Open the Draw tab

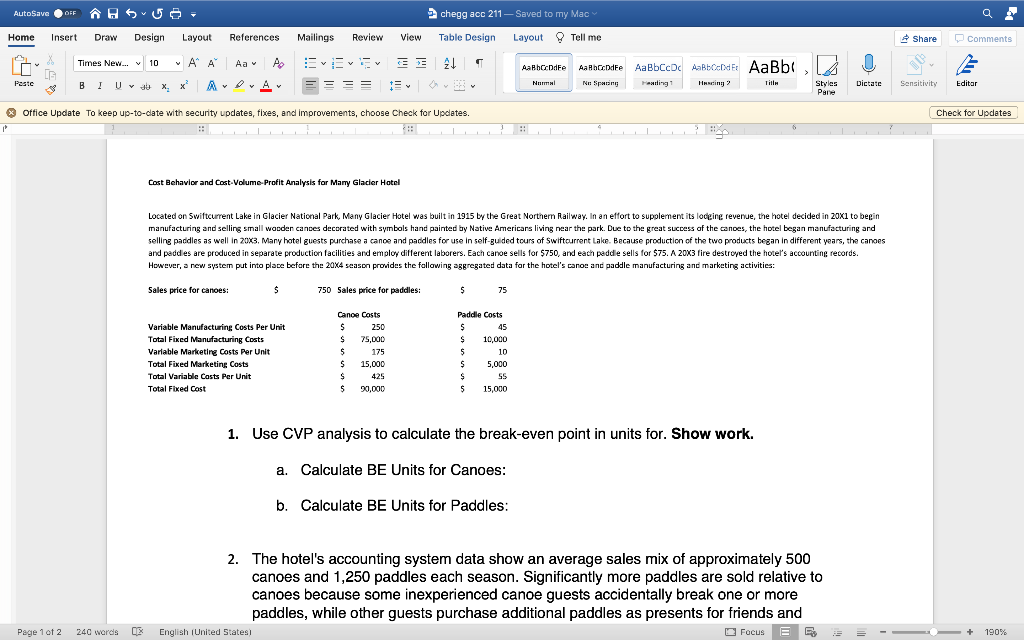(106, 37)
